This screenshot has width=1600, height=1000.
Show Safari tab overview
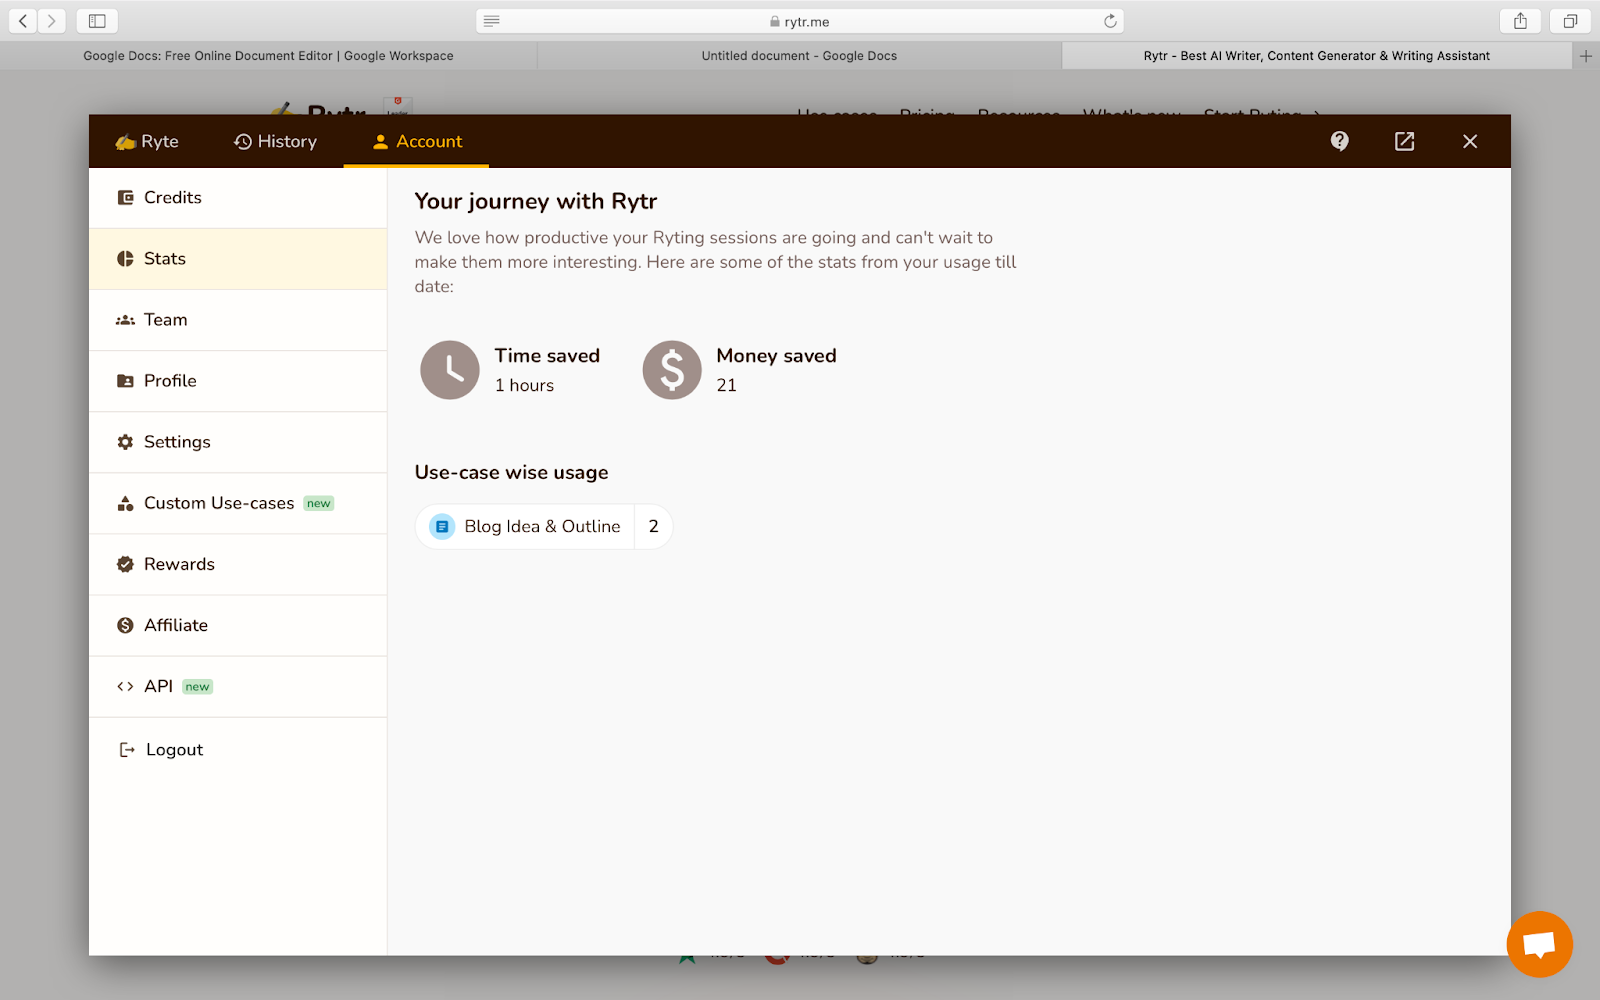1570,21
